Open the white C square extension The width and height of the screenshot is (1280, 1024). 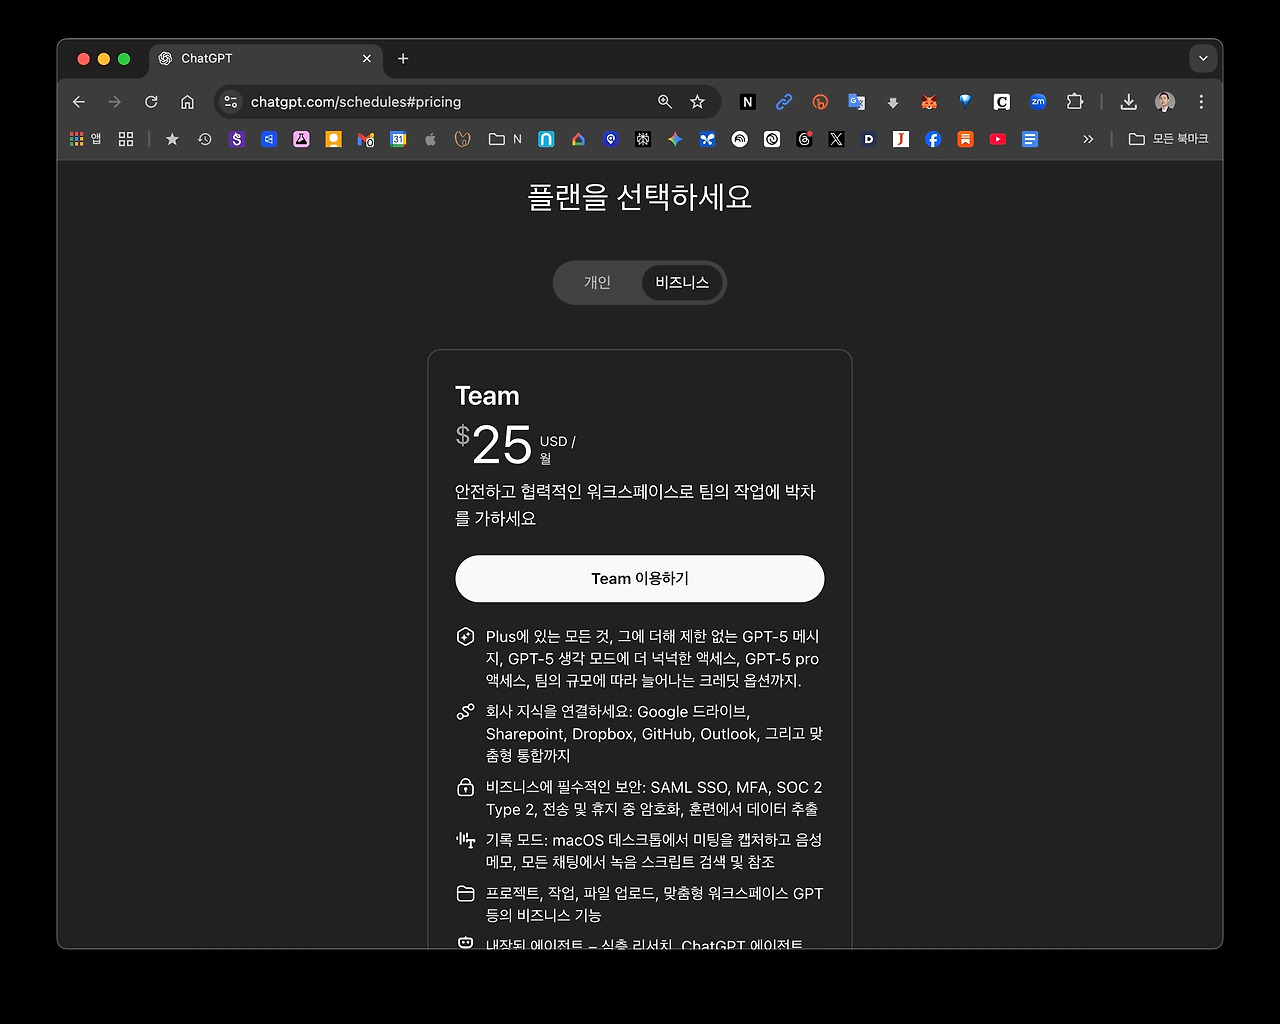1001,102
